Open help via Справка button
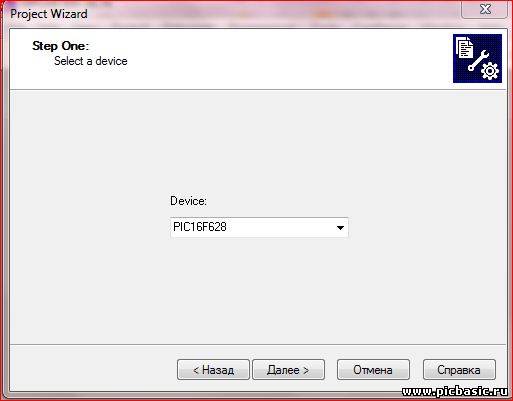The height and width of the screenshot is (401, 513). click(459, 370)
